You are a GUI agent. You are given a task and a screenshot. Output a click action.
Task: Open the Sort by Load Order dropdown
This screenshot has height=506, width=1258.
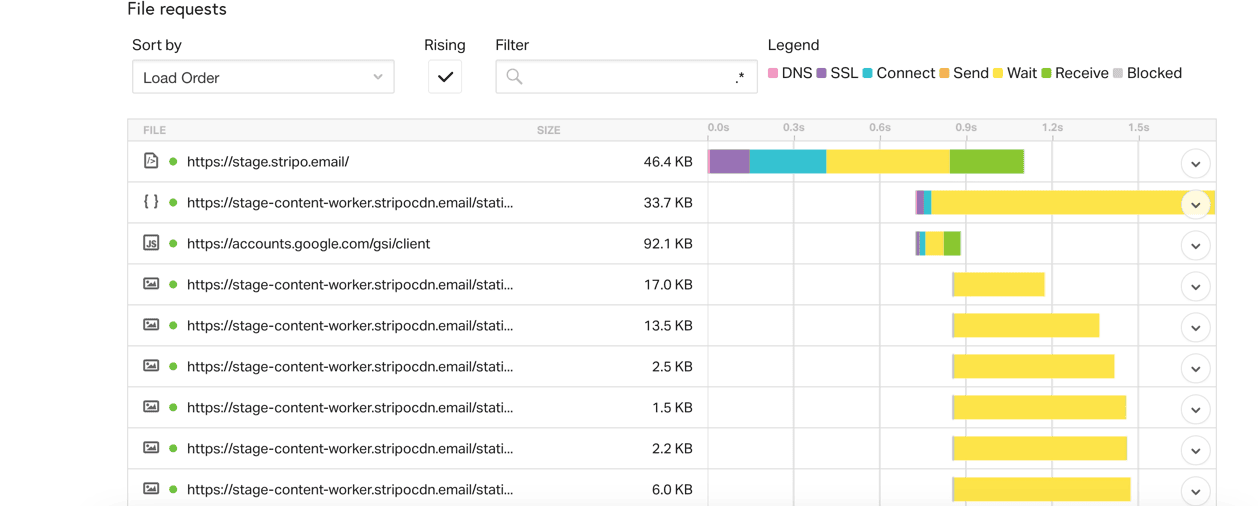(x=263, y=77)
